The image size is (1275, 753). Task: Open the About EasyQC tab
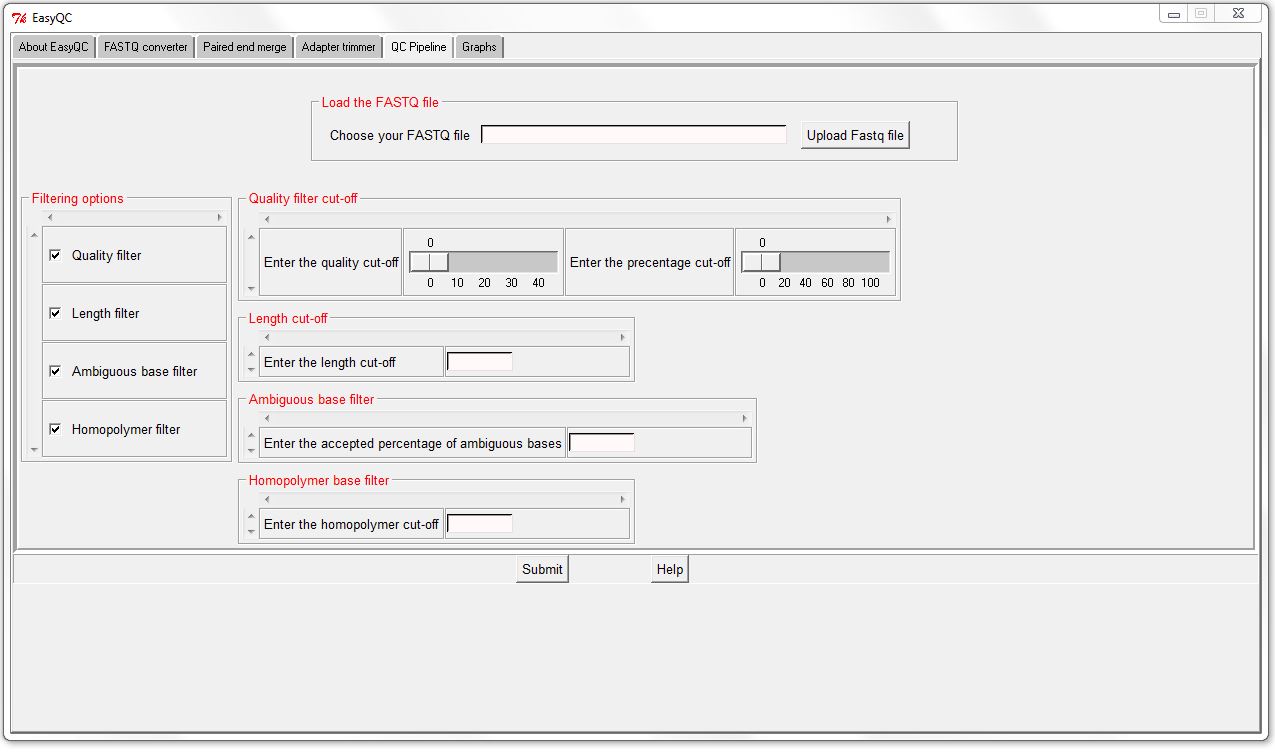click(54, 47)
